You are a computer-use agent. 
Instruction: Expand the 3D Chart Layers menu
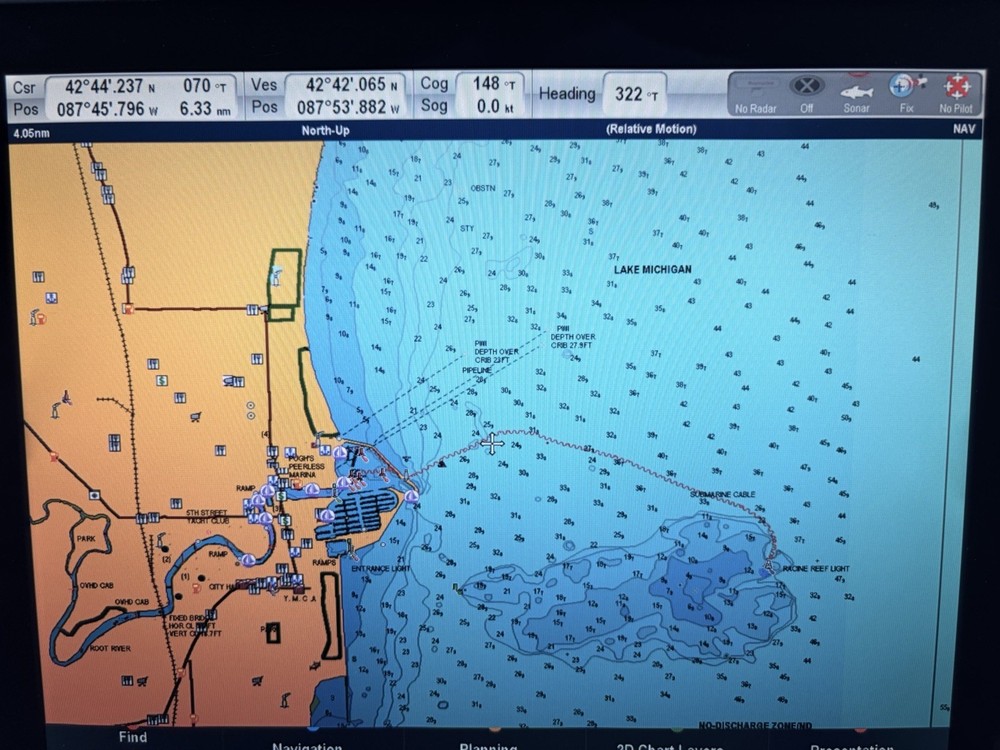pos(668,745)
